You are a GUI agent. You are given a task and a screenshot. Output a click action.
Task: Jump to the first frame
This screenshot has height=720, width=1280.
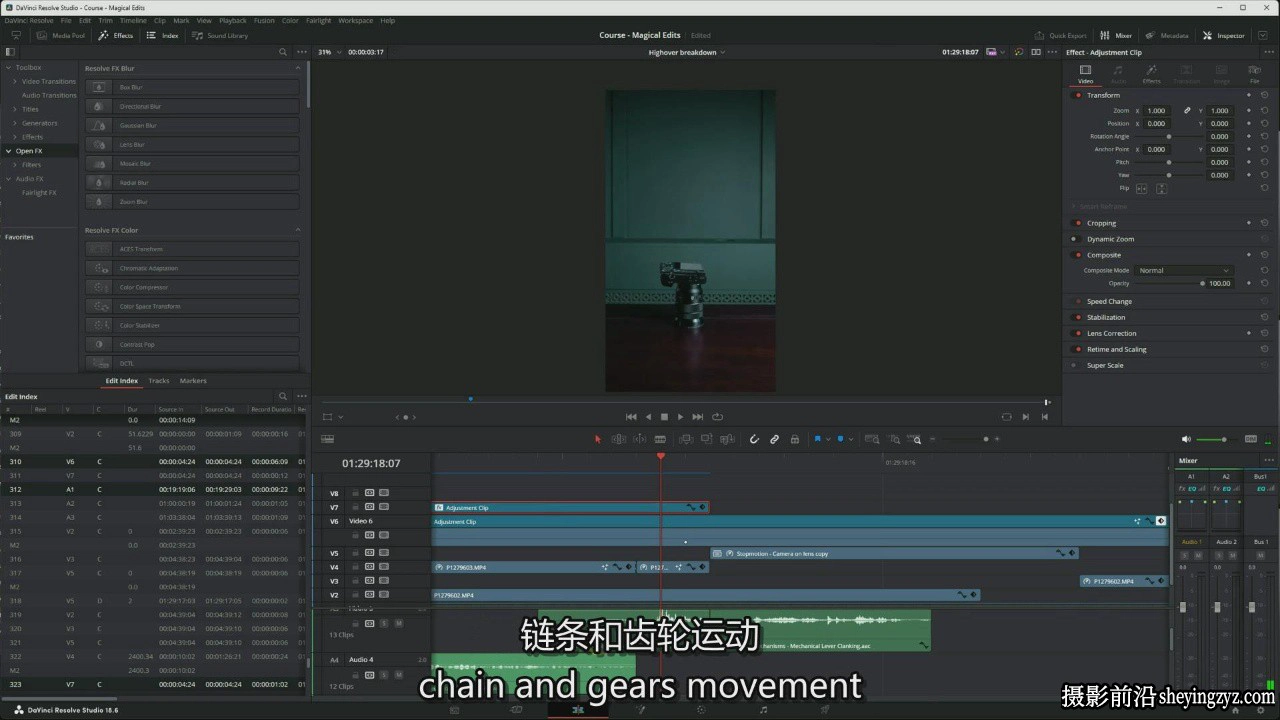tap(631, 416)
